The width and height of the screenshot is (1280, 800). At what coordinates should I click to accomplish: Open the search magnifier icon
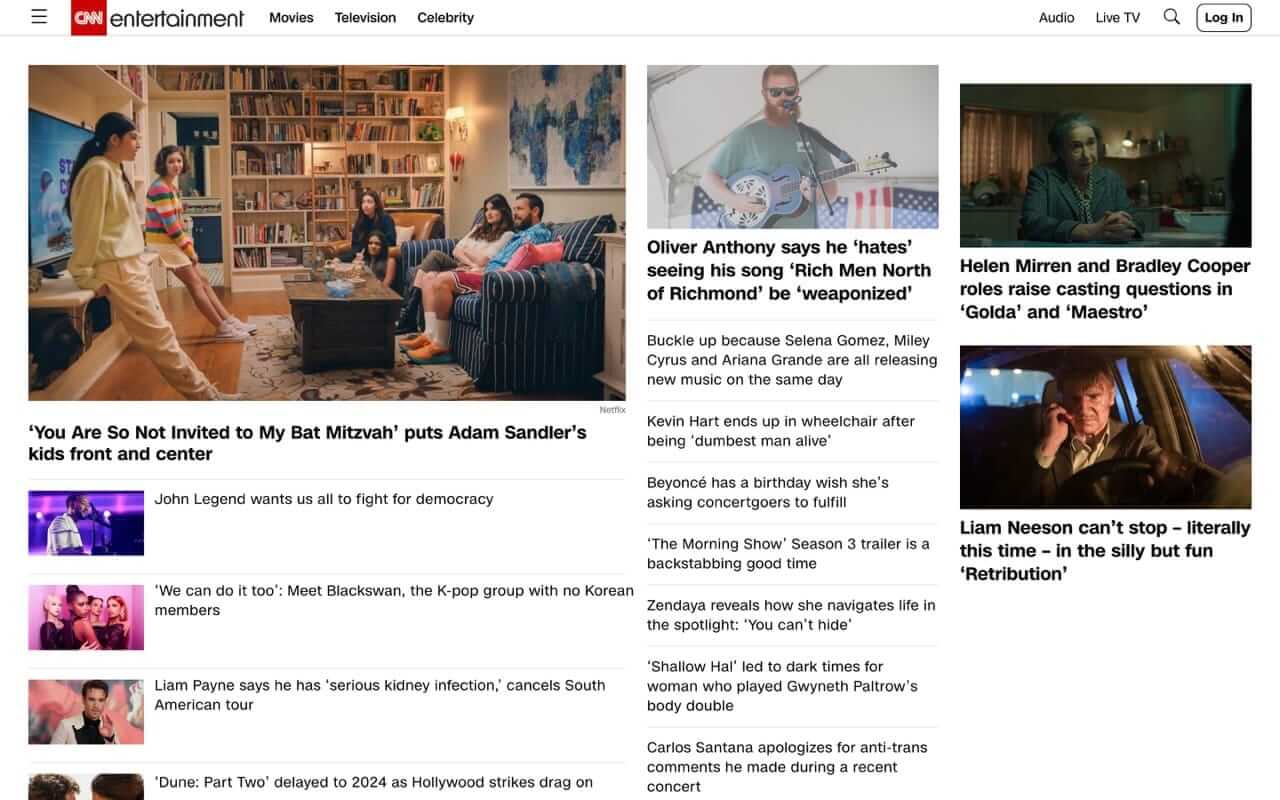click(x=1172, y=17)
